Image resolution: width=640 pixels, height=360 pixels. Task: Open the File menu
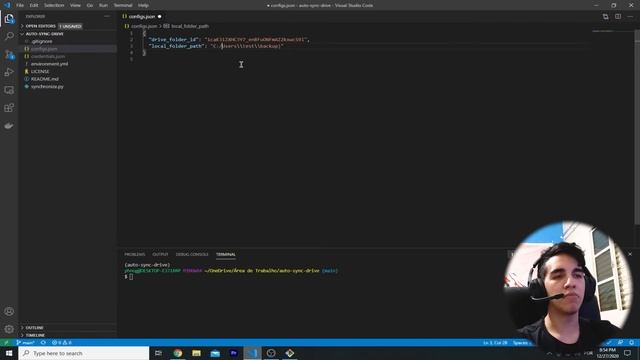[x=20, y=5]
